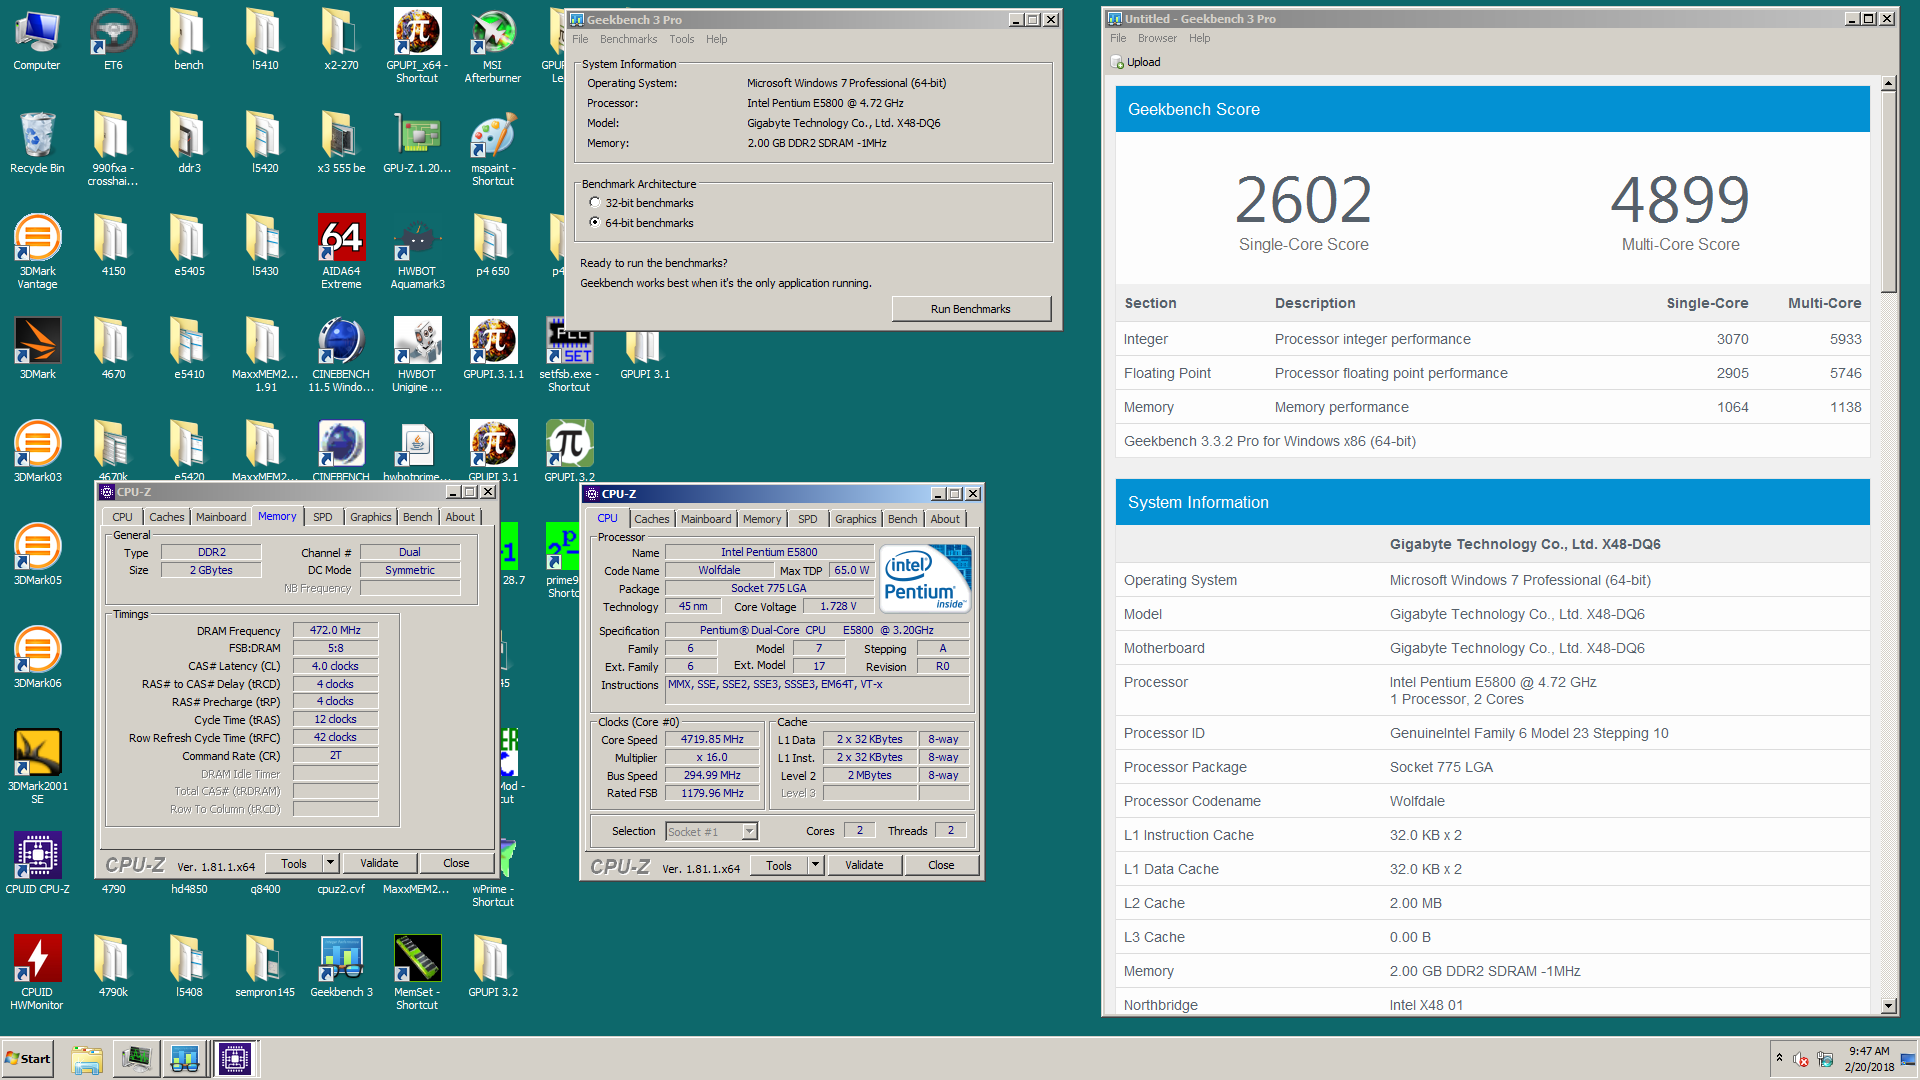Viewport: 1920px width, 1080px height.
Task: Open Tools dropdown arrow in CPU tab CPU-Z window
Action: [816, 865]
